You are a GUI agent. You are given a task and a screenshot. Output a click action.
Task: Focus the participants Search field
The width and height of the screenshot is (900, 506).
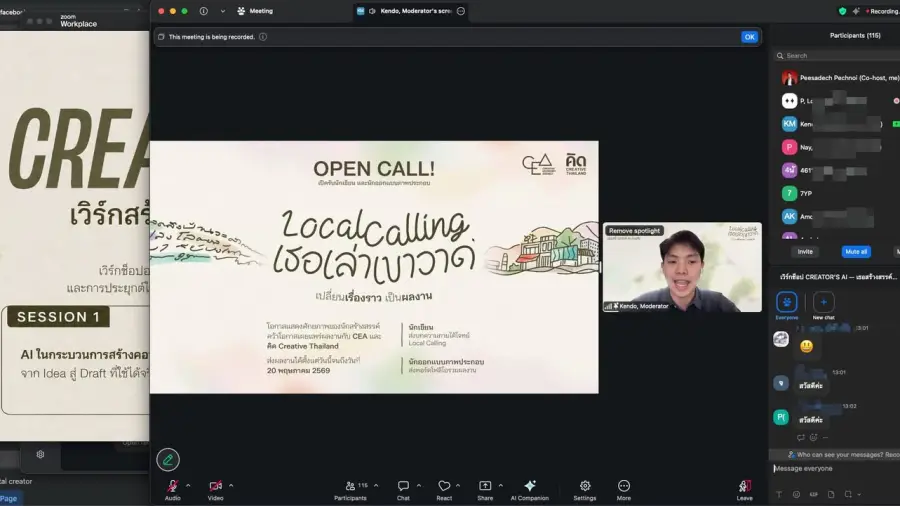[x=838, y=56]
